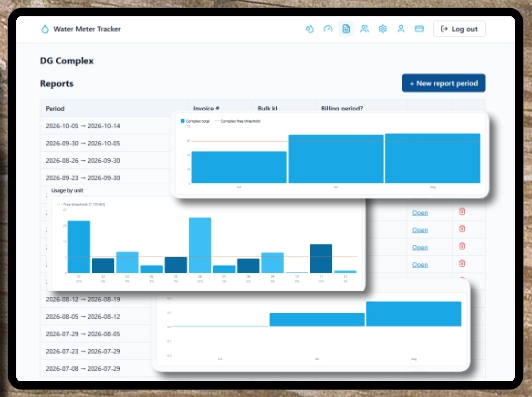Viewport: 532px width, 397px height.
Task: Click the water drop logo icon
Action: [45, 29]
